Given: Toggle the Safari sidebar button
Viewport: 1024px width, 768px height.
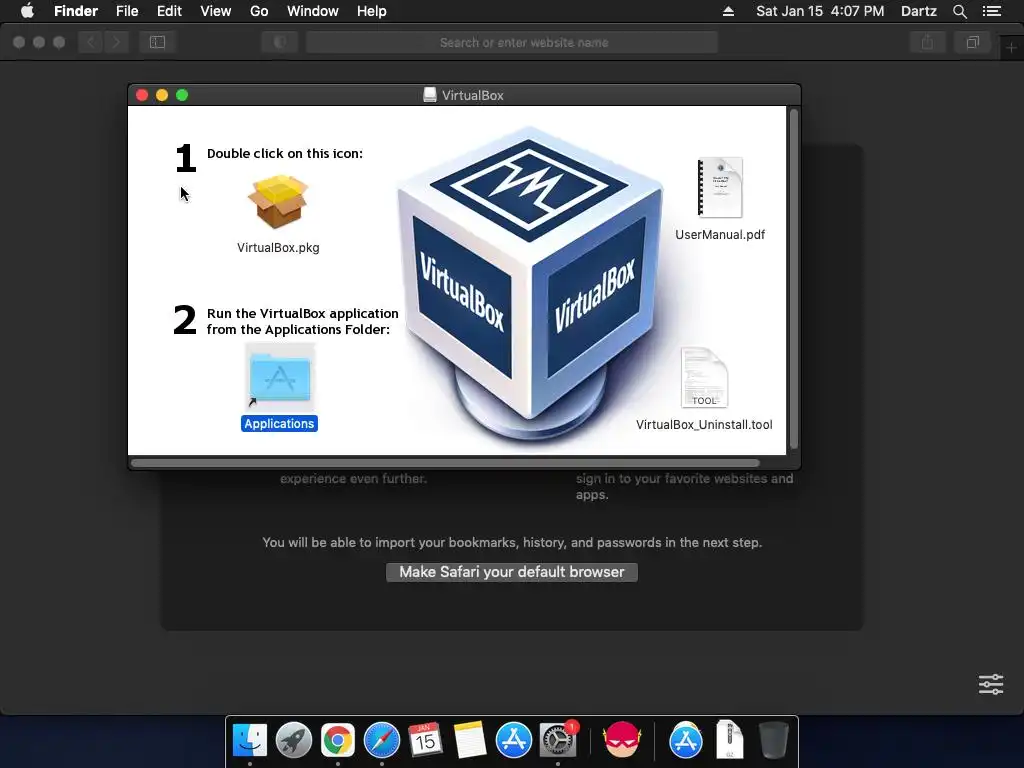Looking at the screenshot, I should [157, 42].
